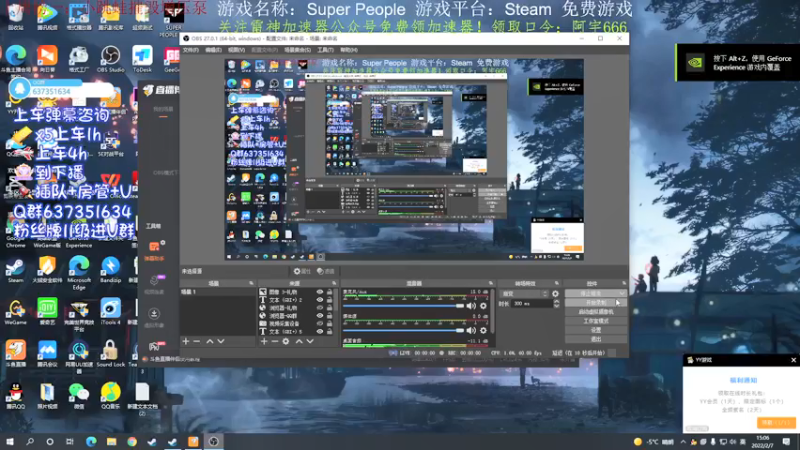The height and width of the screenshot is (450, 800).
Task: Adjust transition duration stepper arrows
Action: [556, 304]
